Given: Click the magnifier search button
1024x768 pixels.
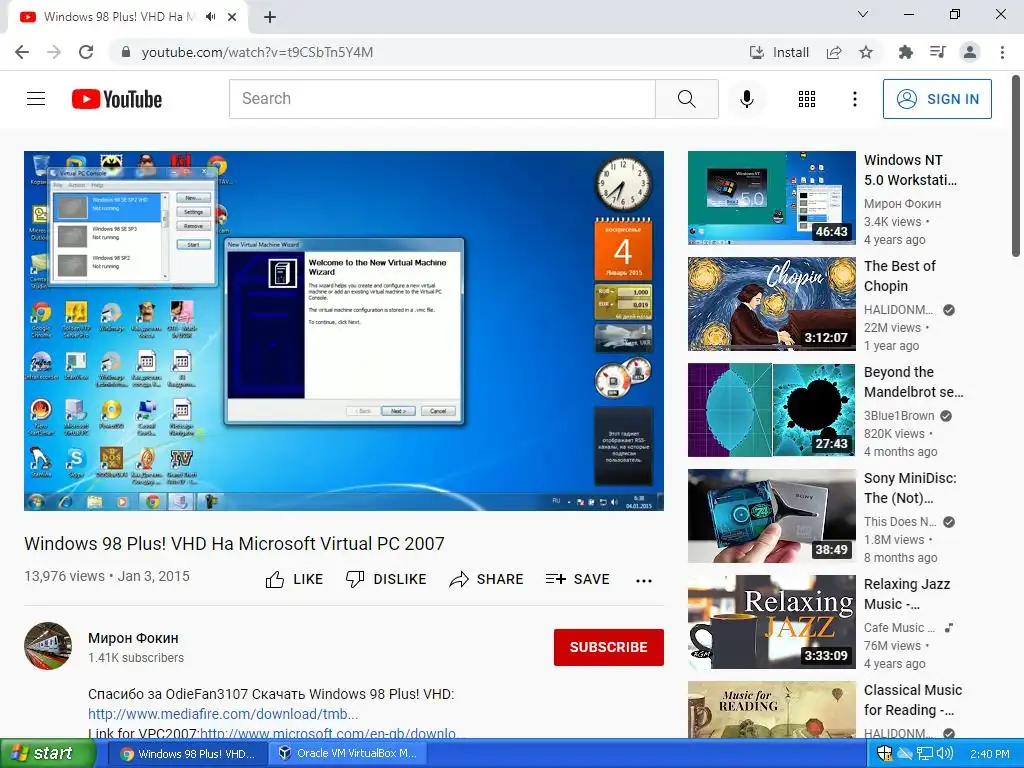Looking at the screenshot, I should point(686,99).
